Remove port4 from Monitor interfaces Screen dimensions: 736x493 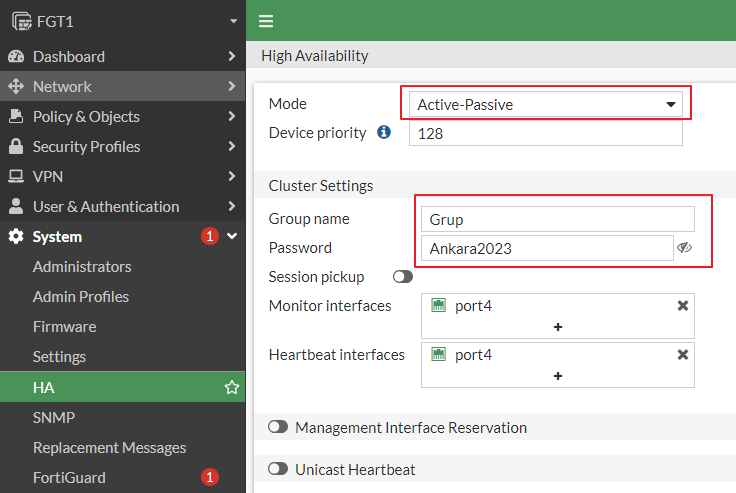click(x=682, y=306)
